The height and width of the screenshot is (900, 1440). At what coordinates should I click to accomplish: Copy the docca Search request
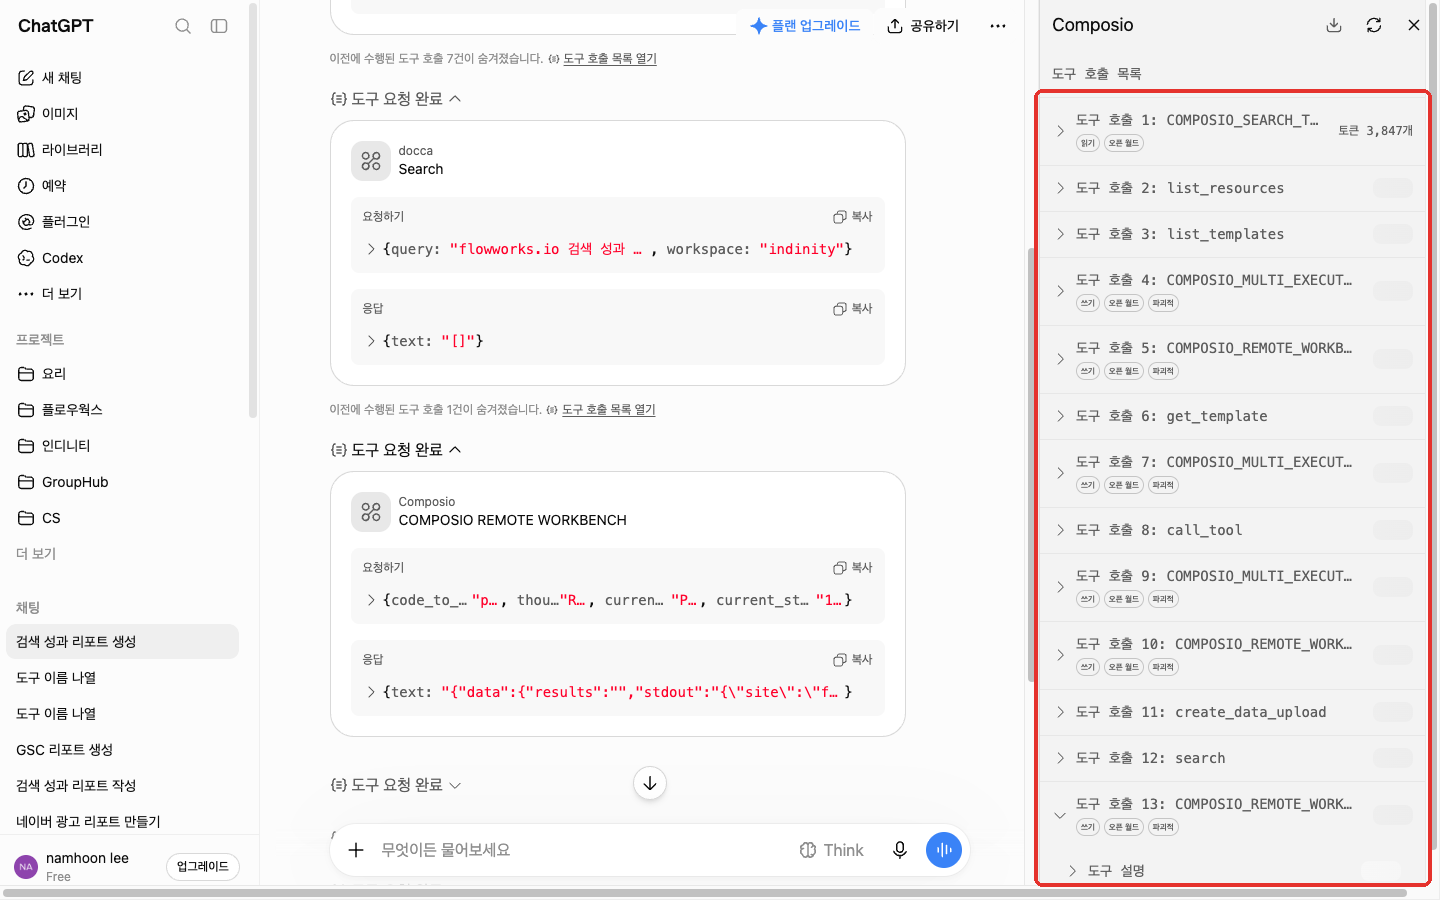point(853,217)
